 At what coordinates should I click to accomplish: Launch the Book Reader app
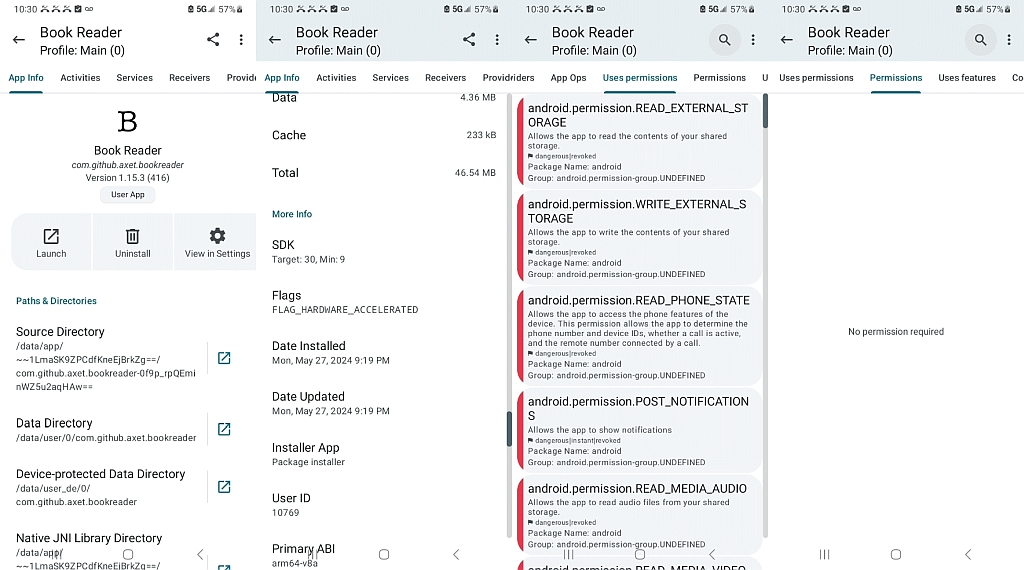pos(51,242)
